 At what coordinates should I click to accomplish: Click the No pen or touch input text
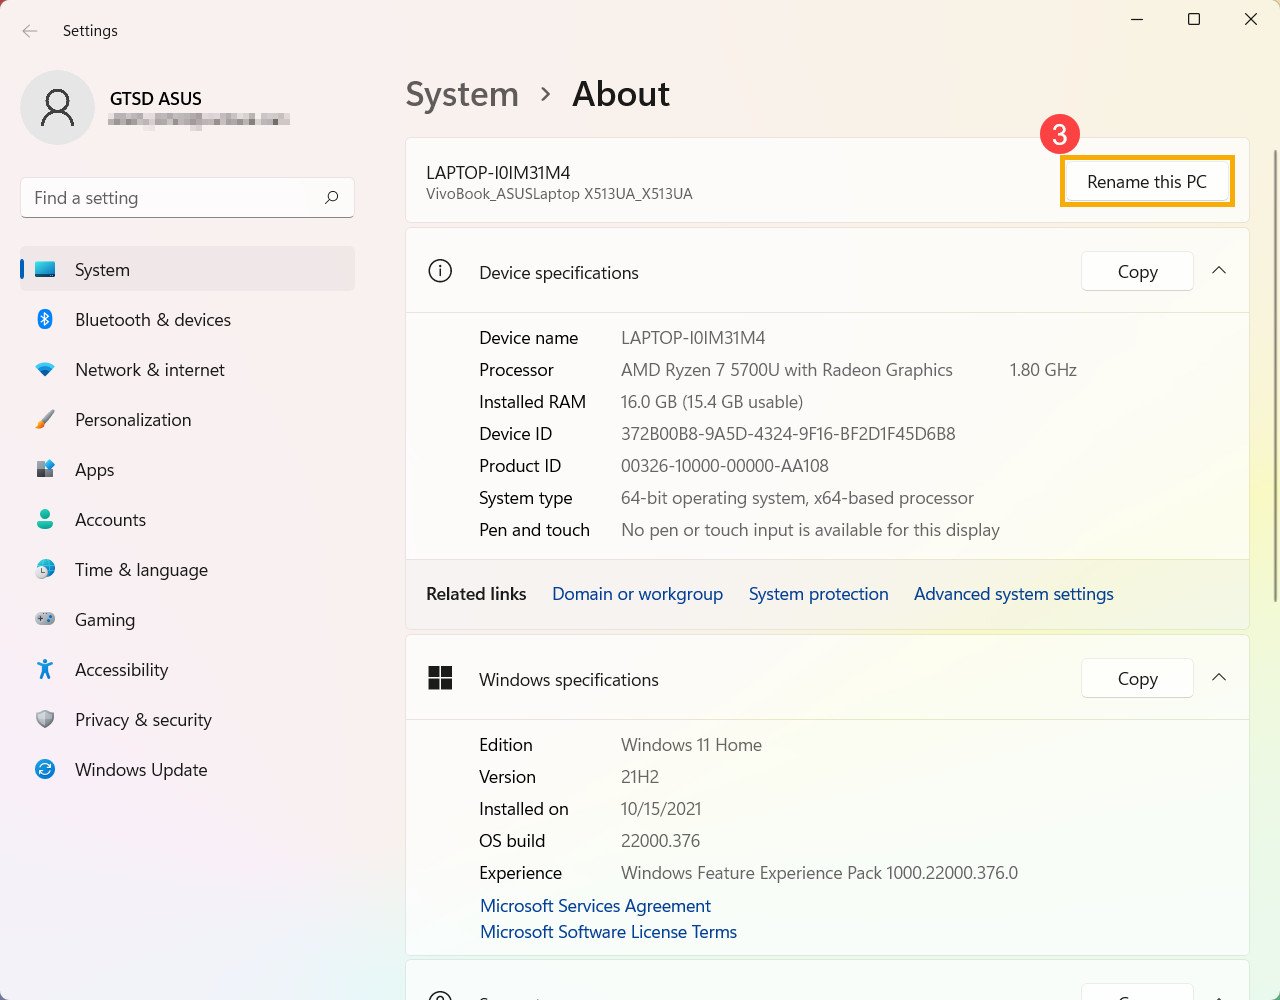(810, 530)
